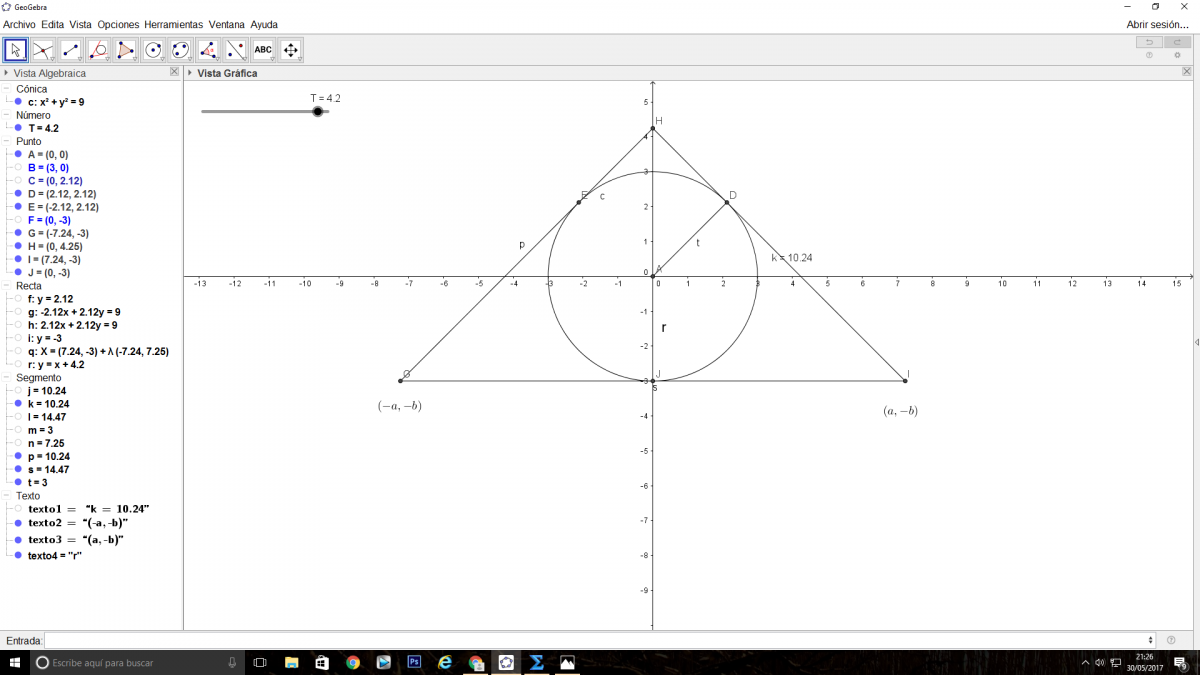Click the Abrir sesión link
The width and height of the screenshot is (1200, 675).
[1157, 24]
